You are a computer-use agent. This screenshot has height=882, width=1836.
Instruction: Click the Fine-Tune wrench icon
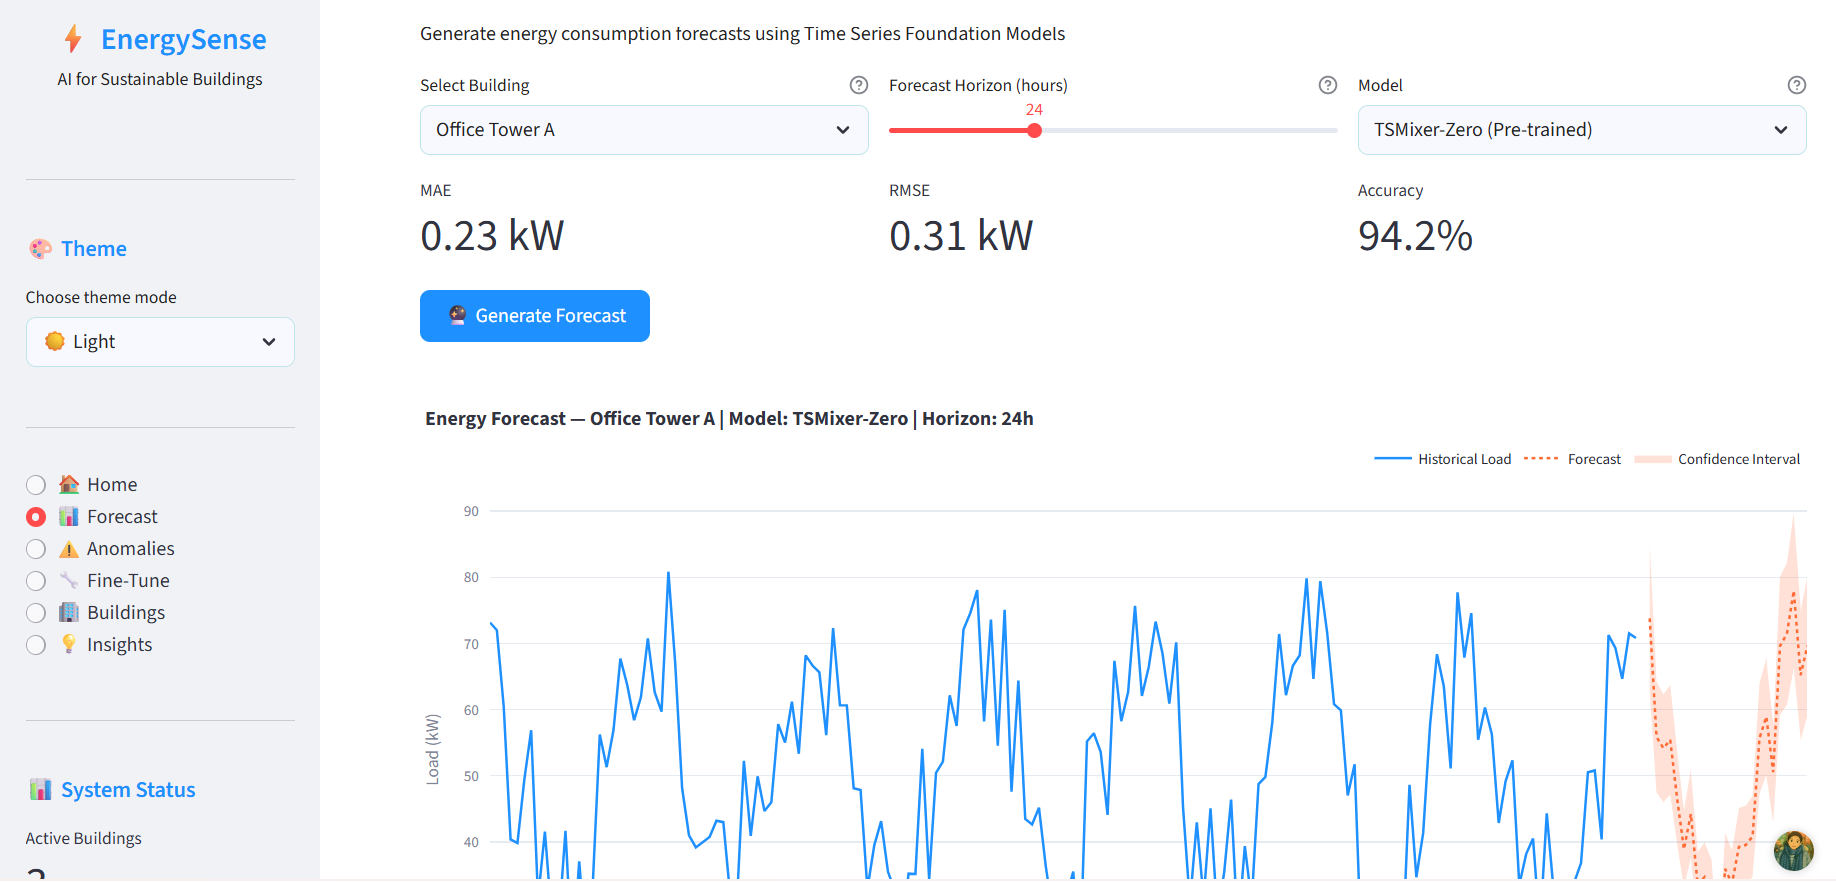pyautogui.click(x=69, y=580)
